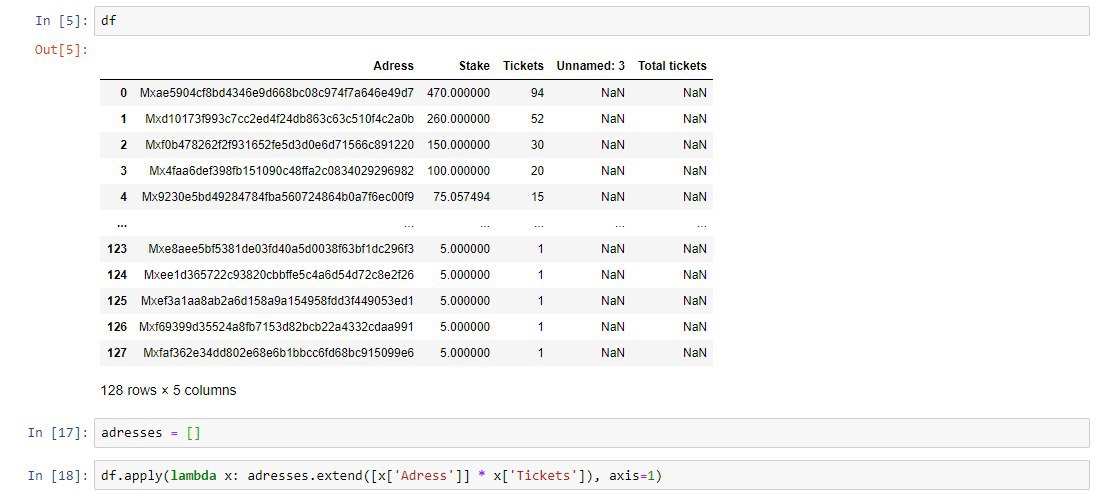Select address Mxef3a1aa8ab2a6d158a9a154958fdd3f449053ed1

coord(278,300)
